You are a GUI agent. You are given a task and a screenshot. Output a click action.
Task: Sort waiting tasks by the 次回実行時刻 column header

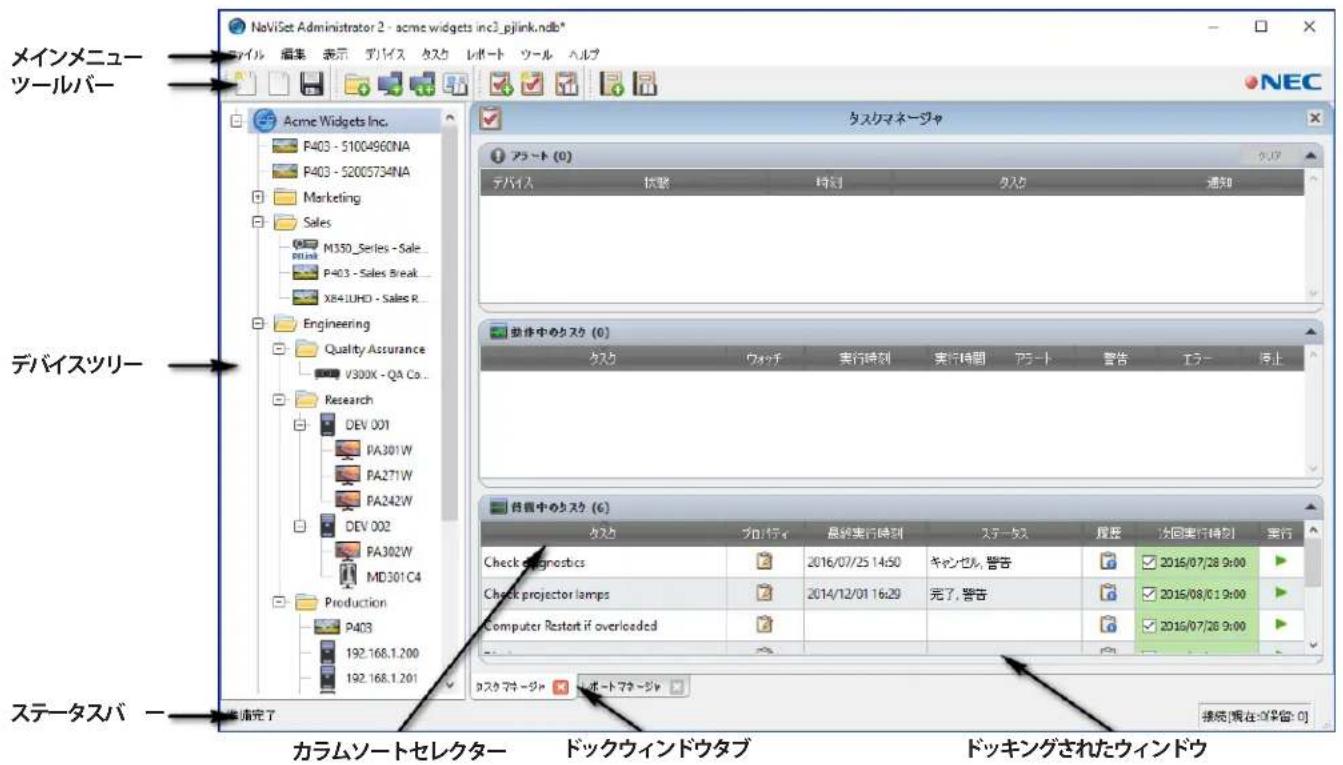(1197, 534)
